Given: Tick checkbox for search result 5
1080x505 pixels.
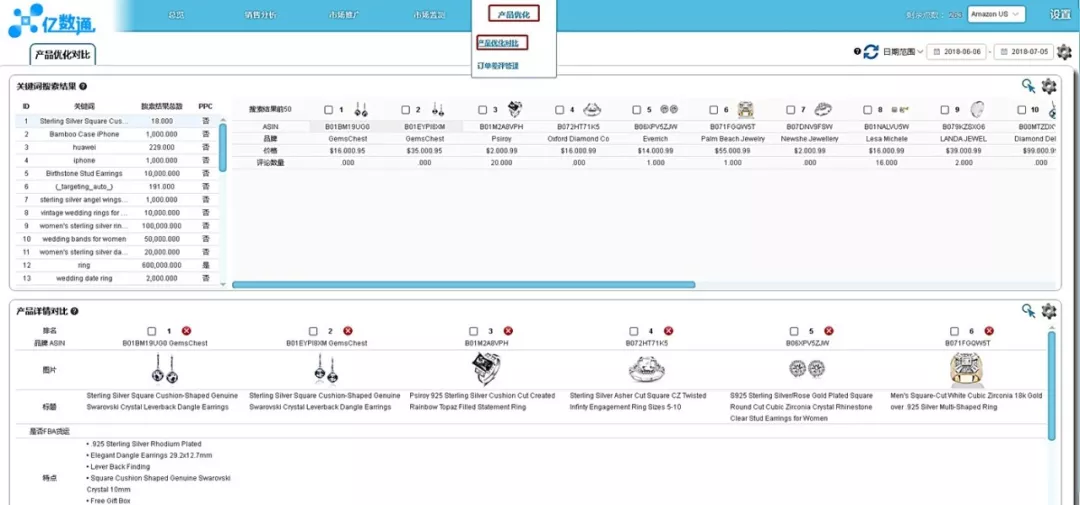Looking at the screenshot, I should pos(637,110).
